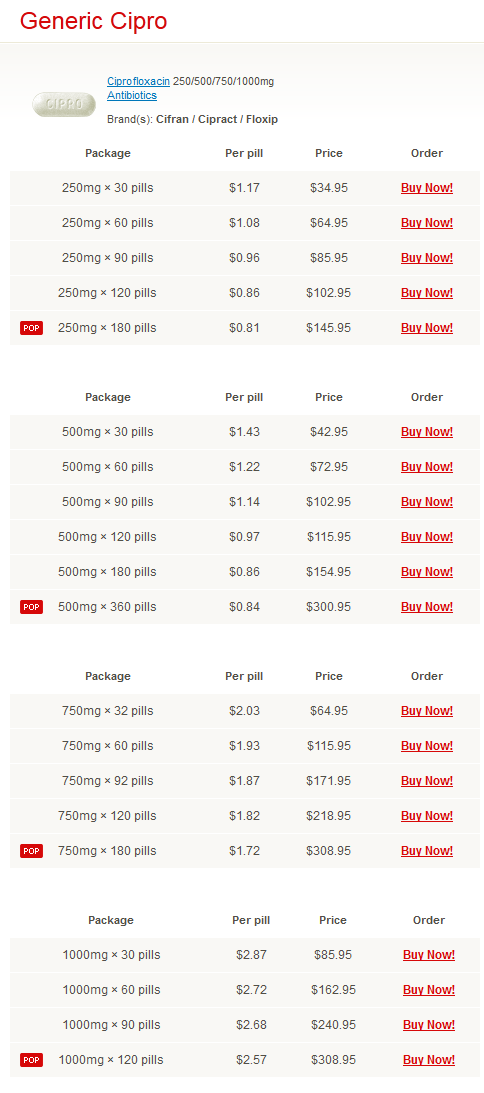The width and height of the screenshot is (484, 1093).
Task: Buy Now for 250mg × 180 pills
Action: click(427, 327)
